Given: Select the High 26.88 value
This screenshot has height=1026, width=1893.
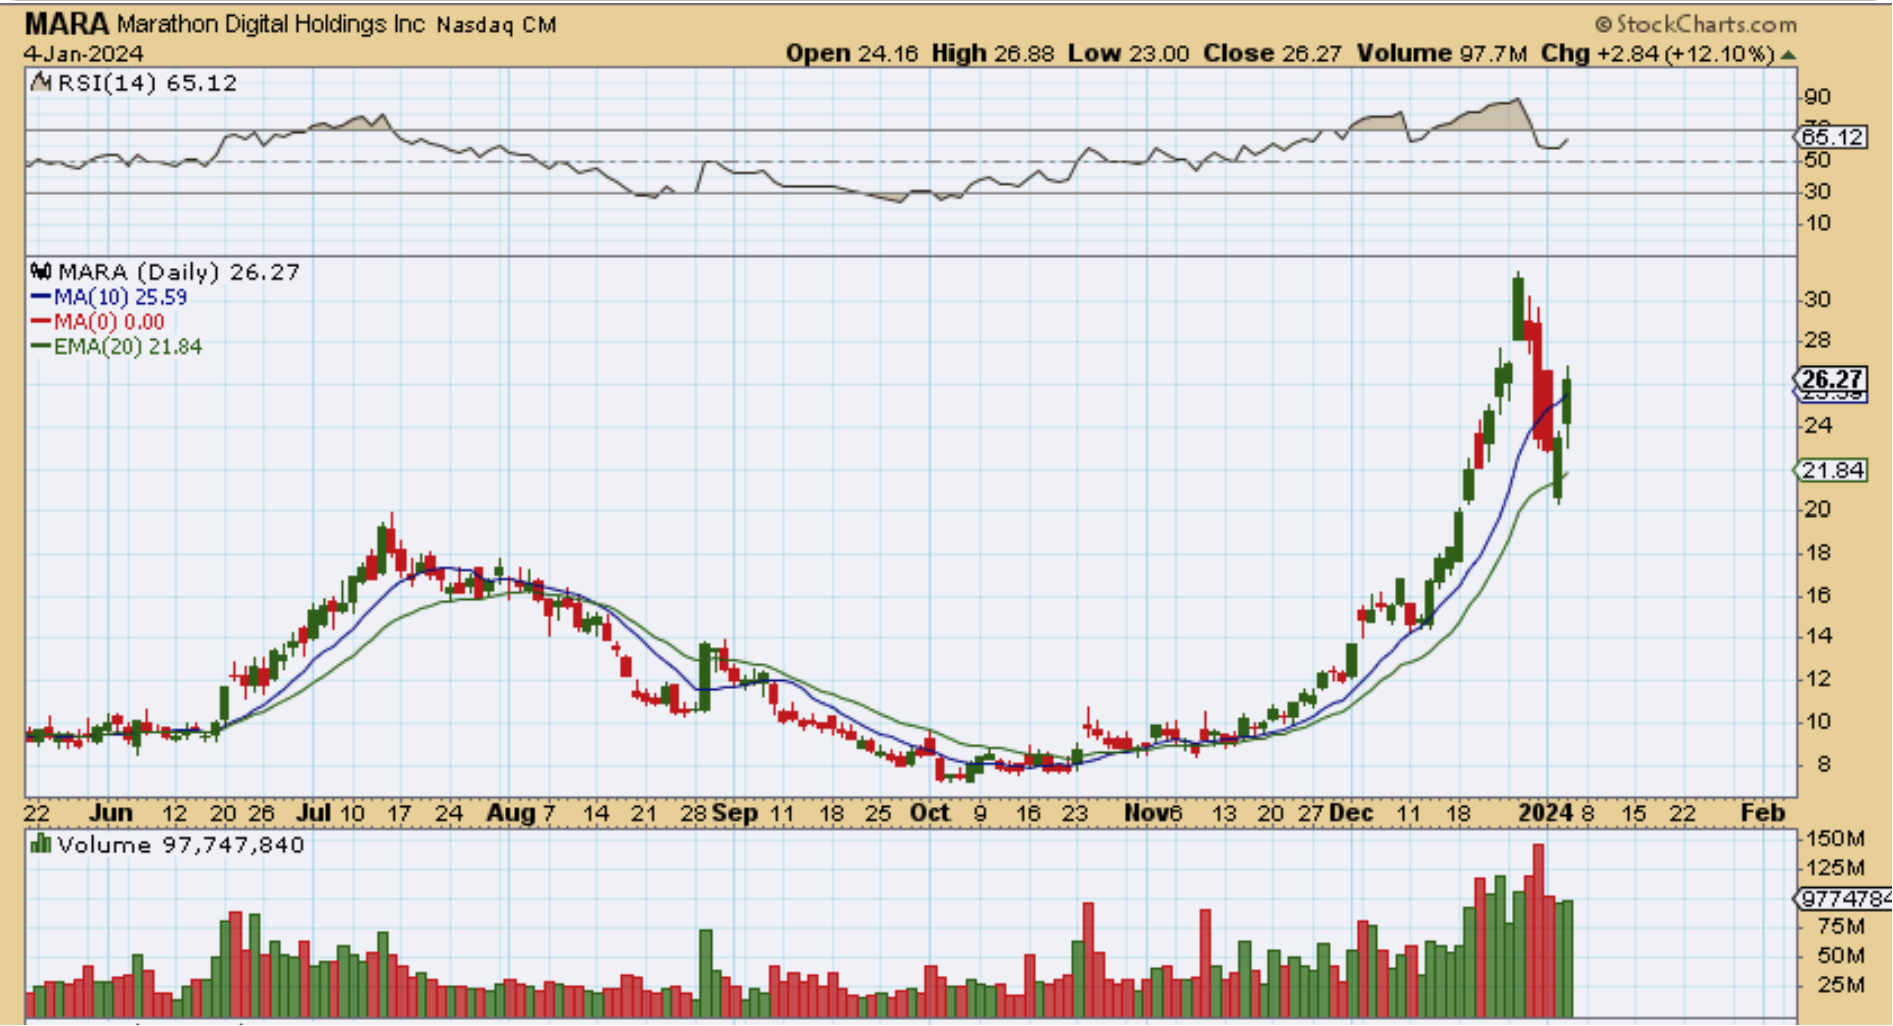Looking at the screenshot, I should click(992, 54).
